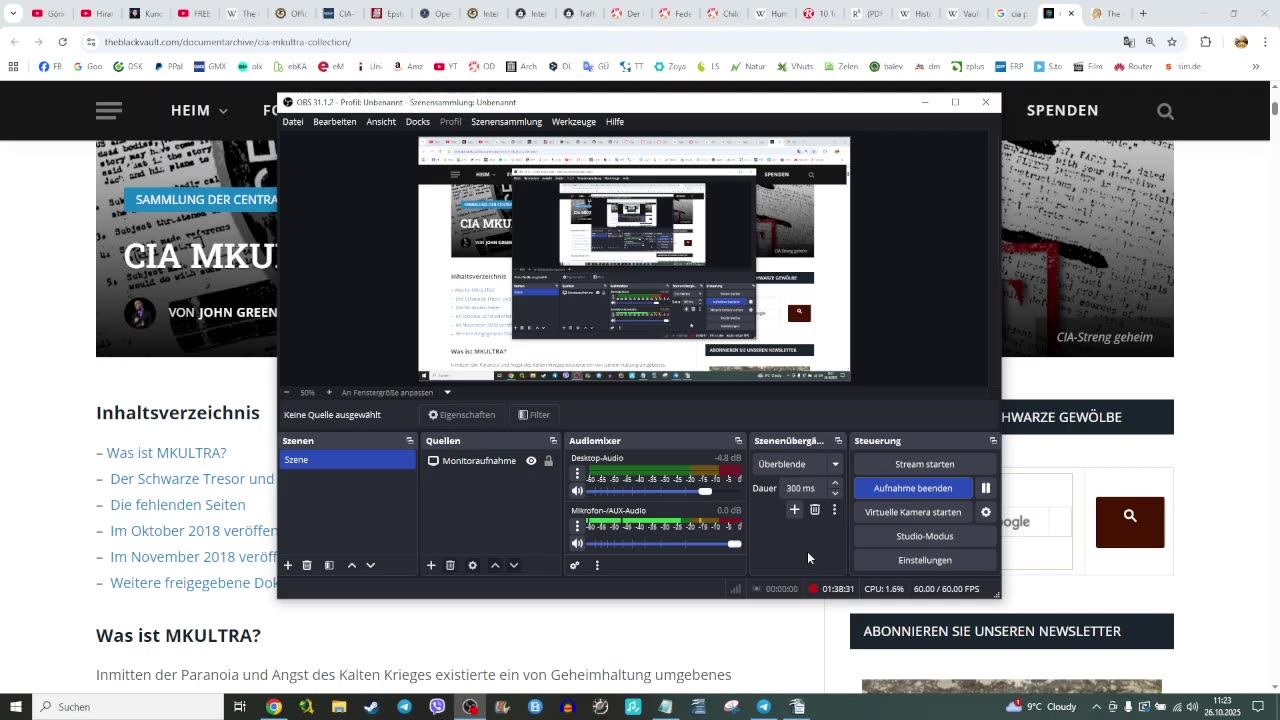This screenshot has width=1280, height=720.
Task: Remove the selected scene using the trash icon
Action: 307,565
